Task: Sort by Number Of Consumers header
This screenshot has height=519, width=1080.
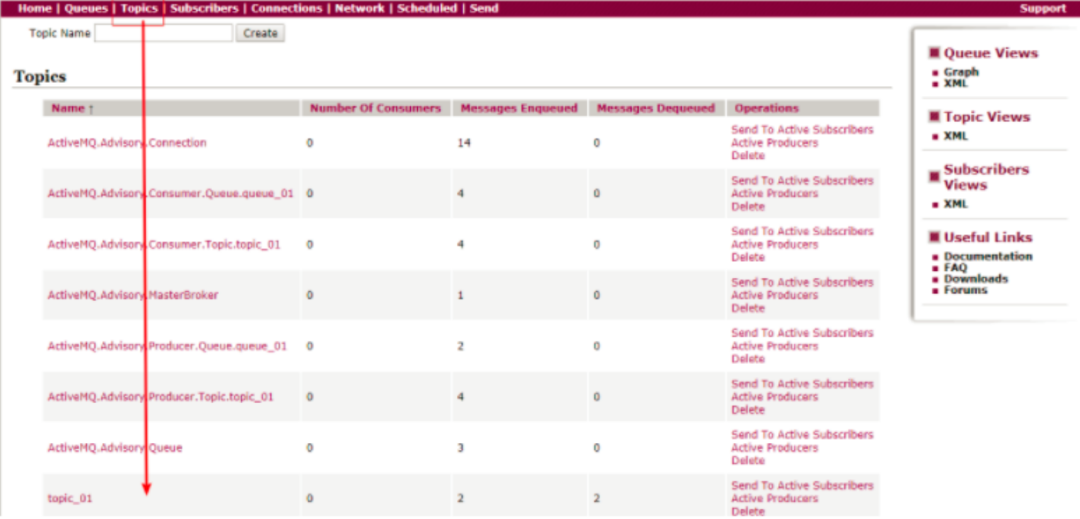Action: tap(375, 108)
